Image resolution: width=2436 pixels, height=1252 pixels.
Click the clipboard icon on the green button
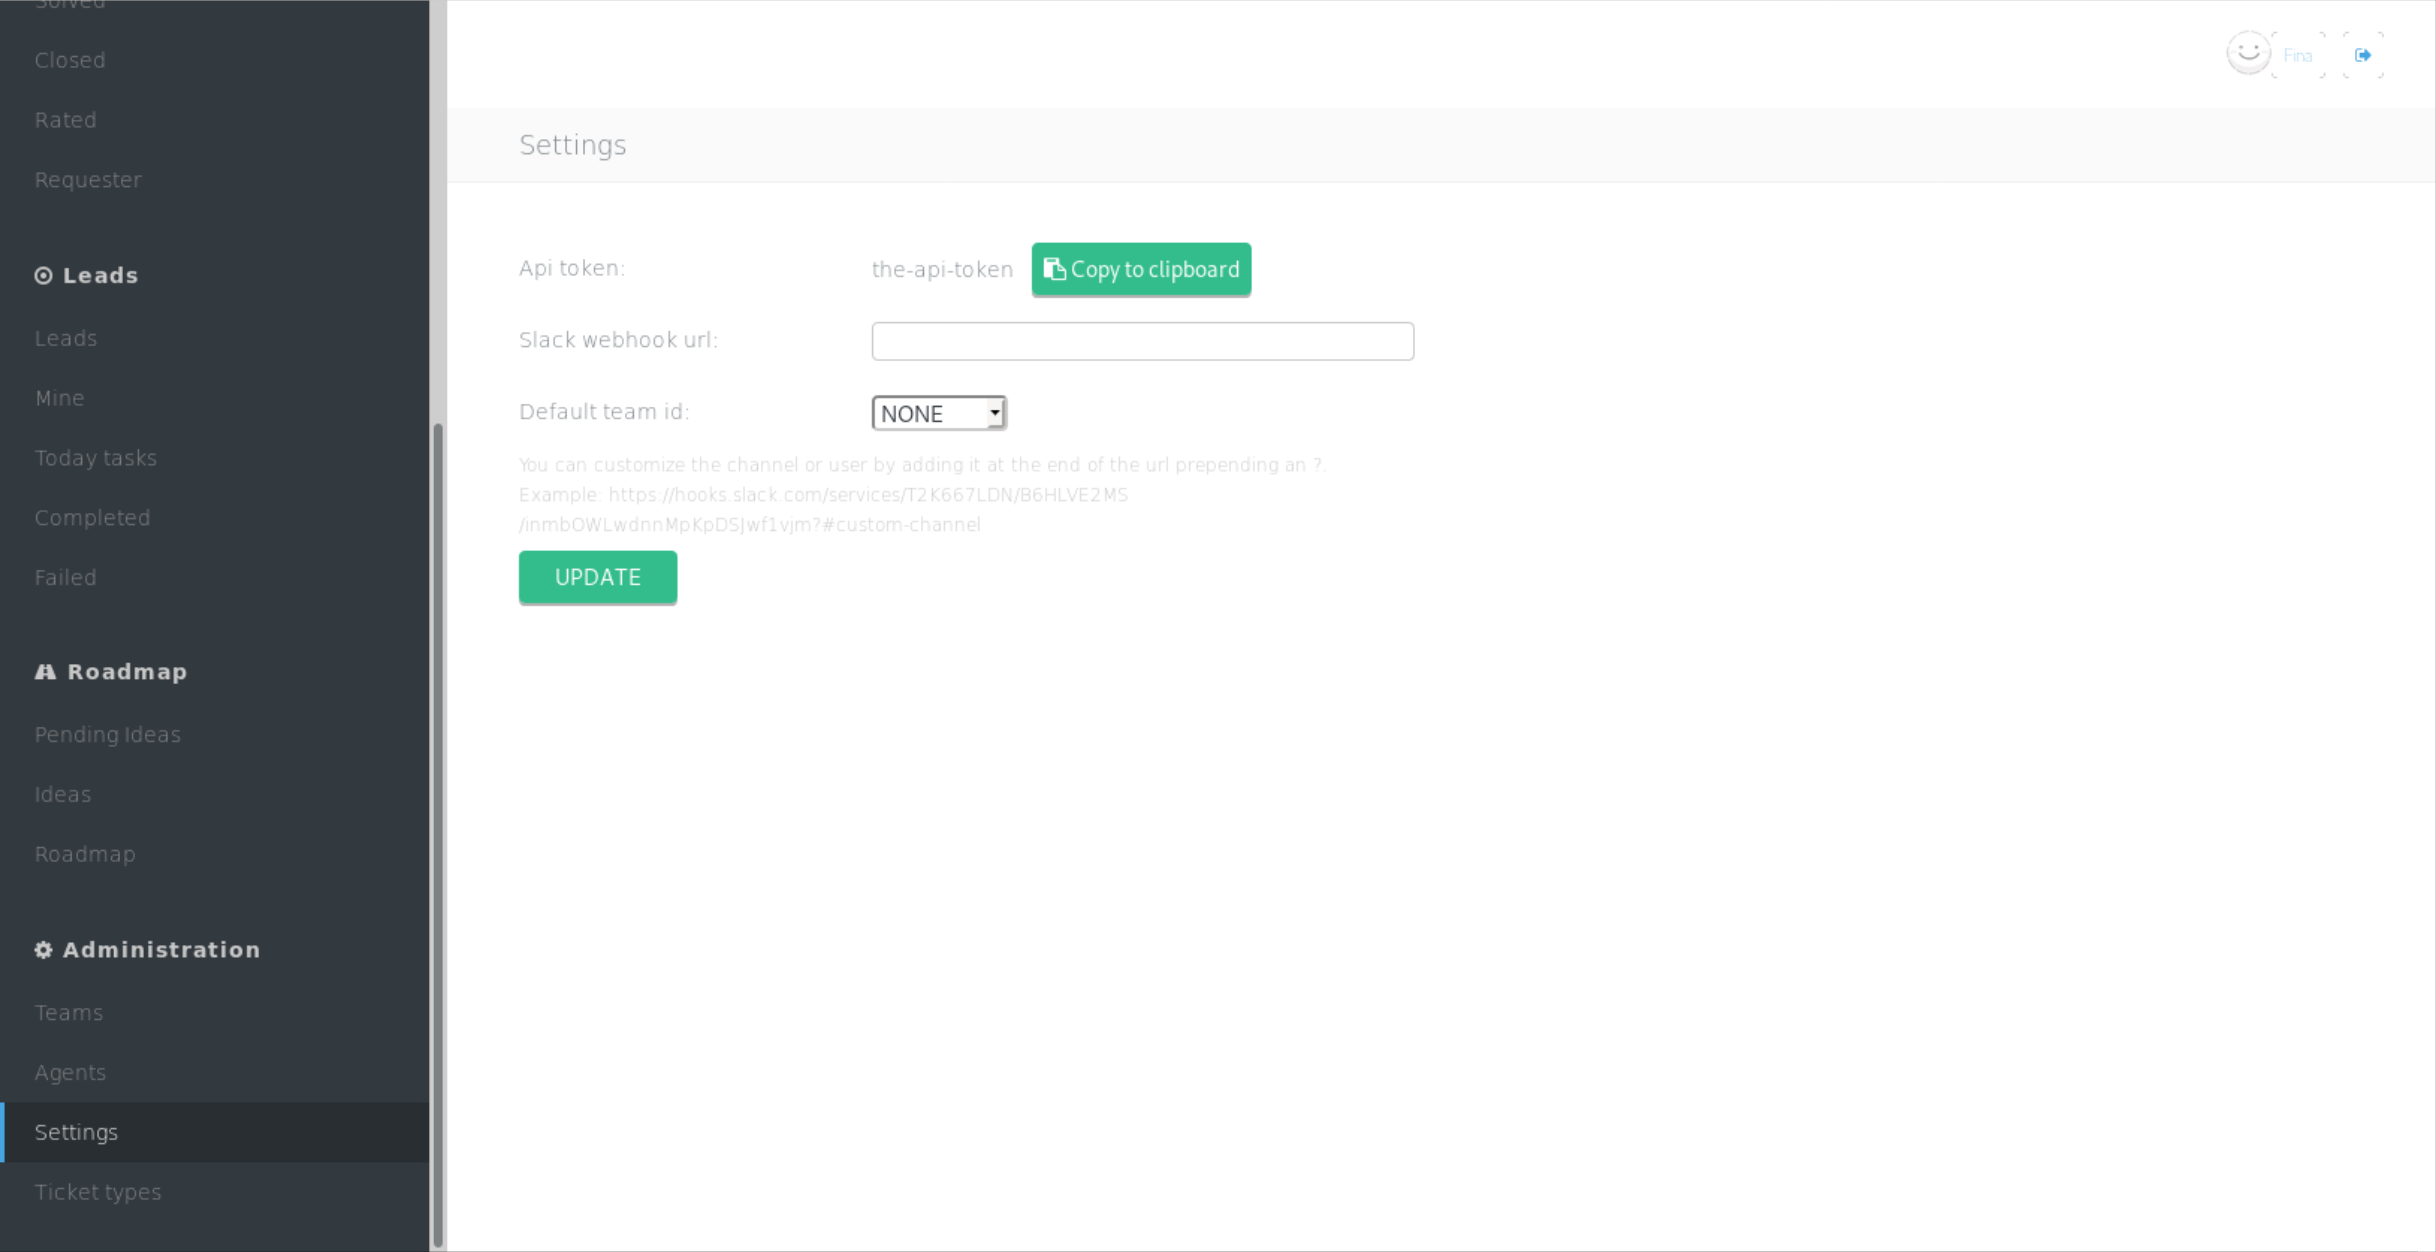pos(1057,269)
